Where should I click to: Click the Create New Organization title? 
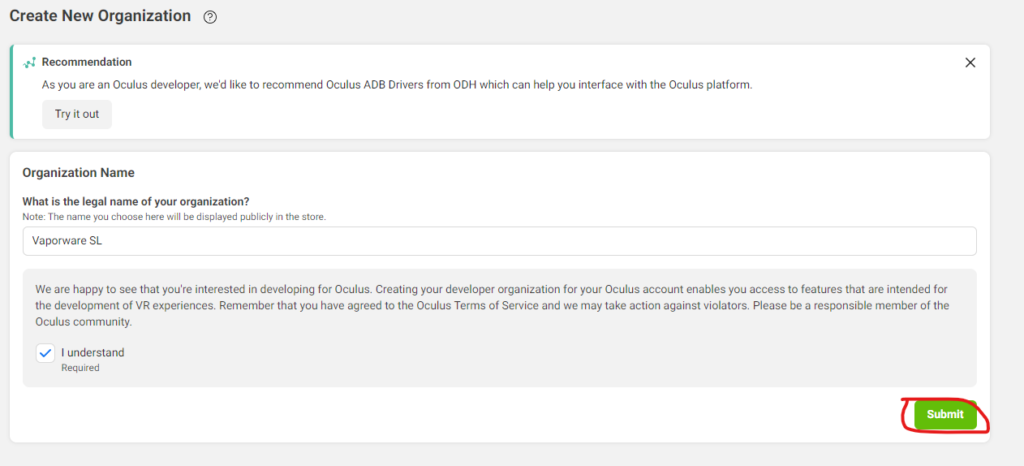pos(100,16)
